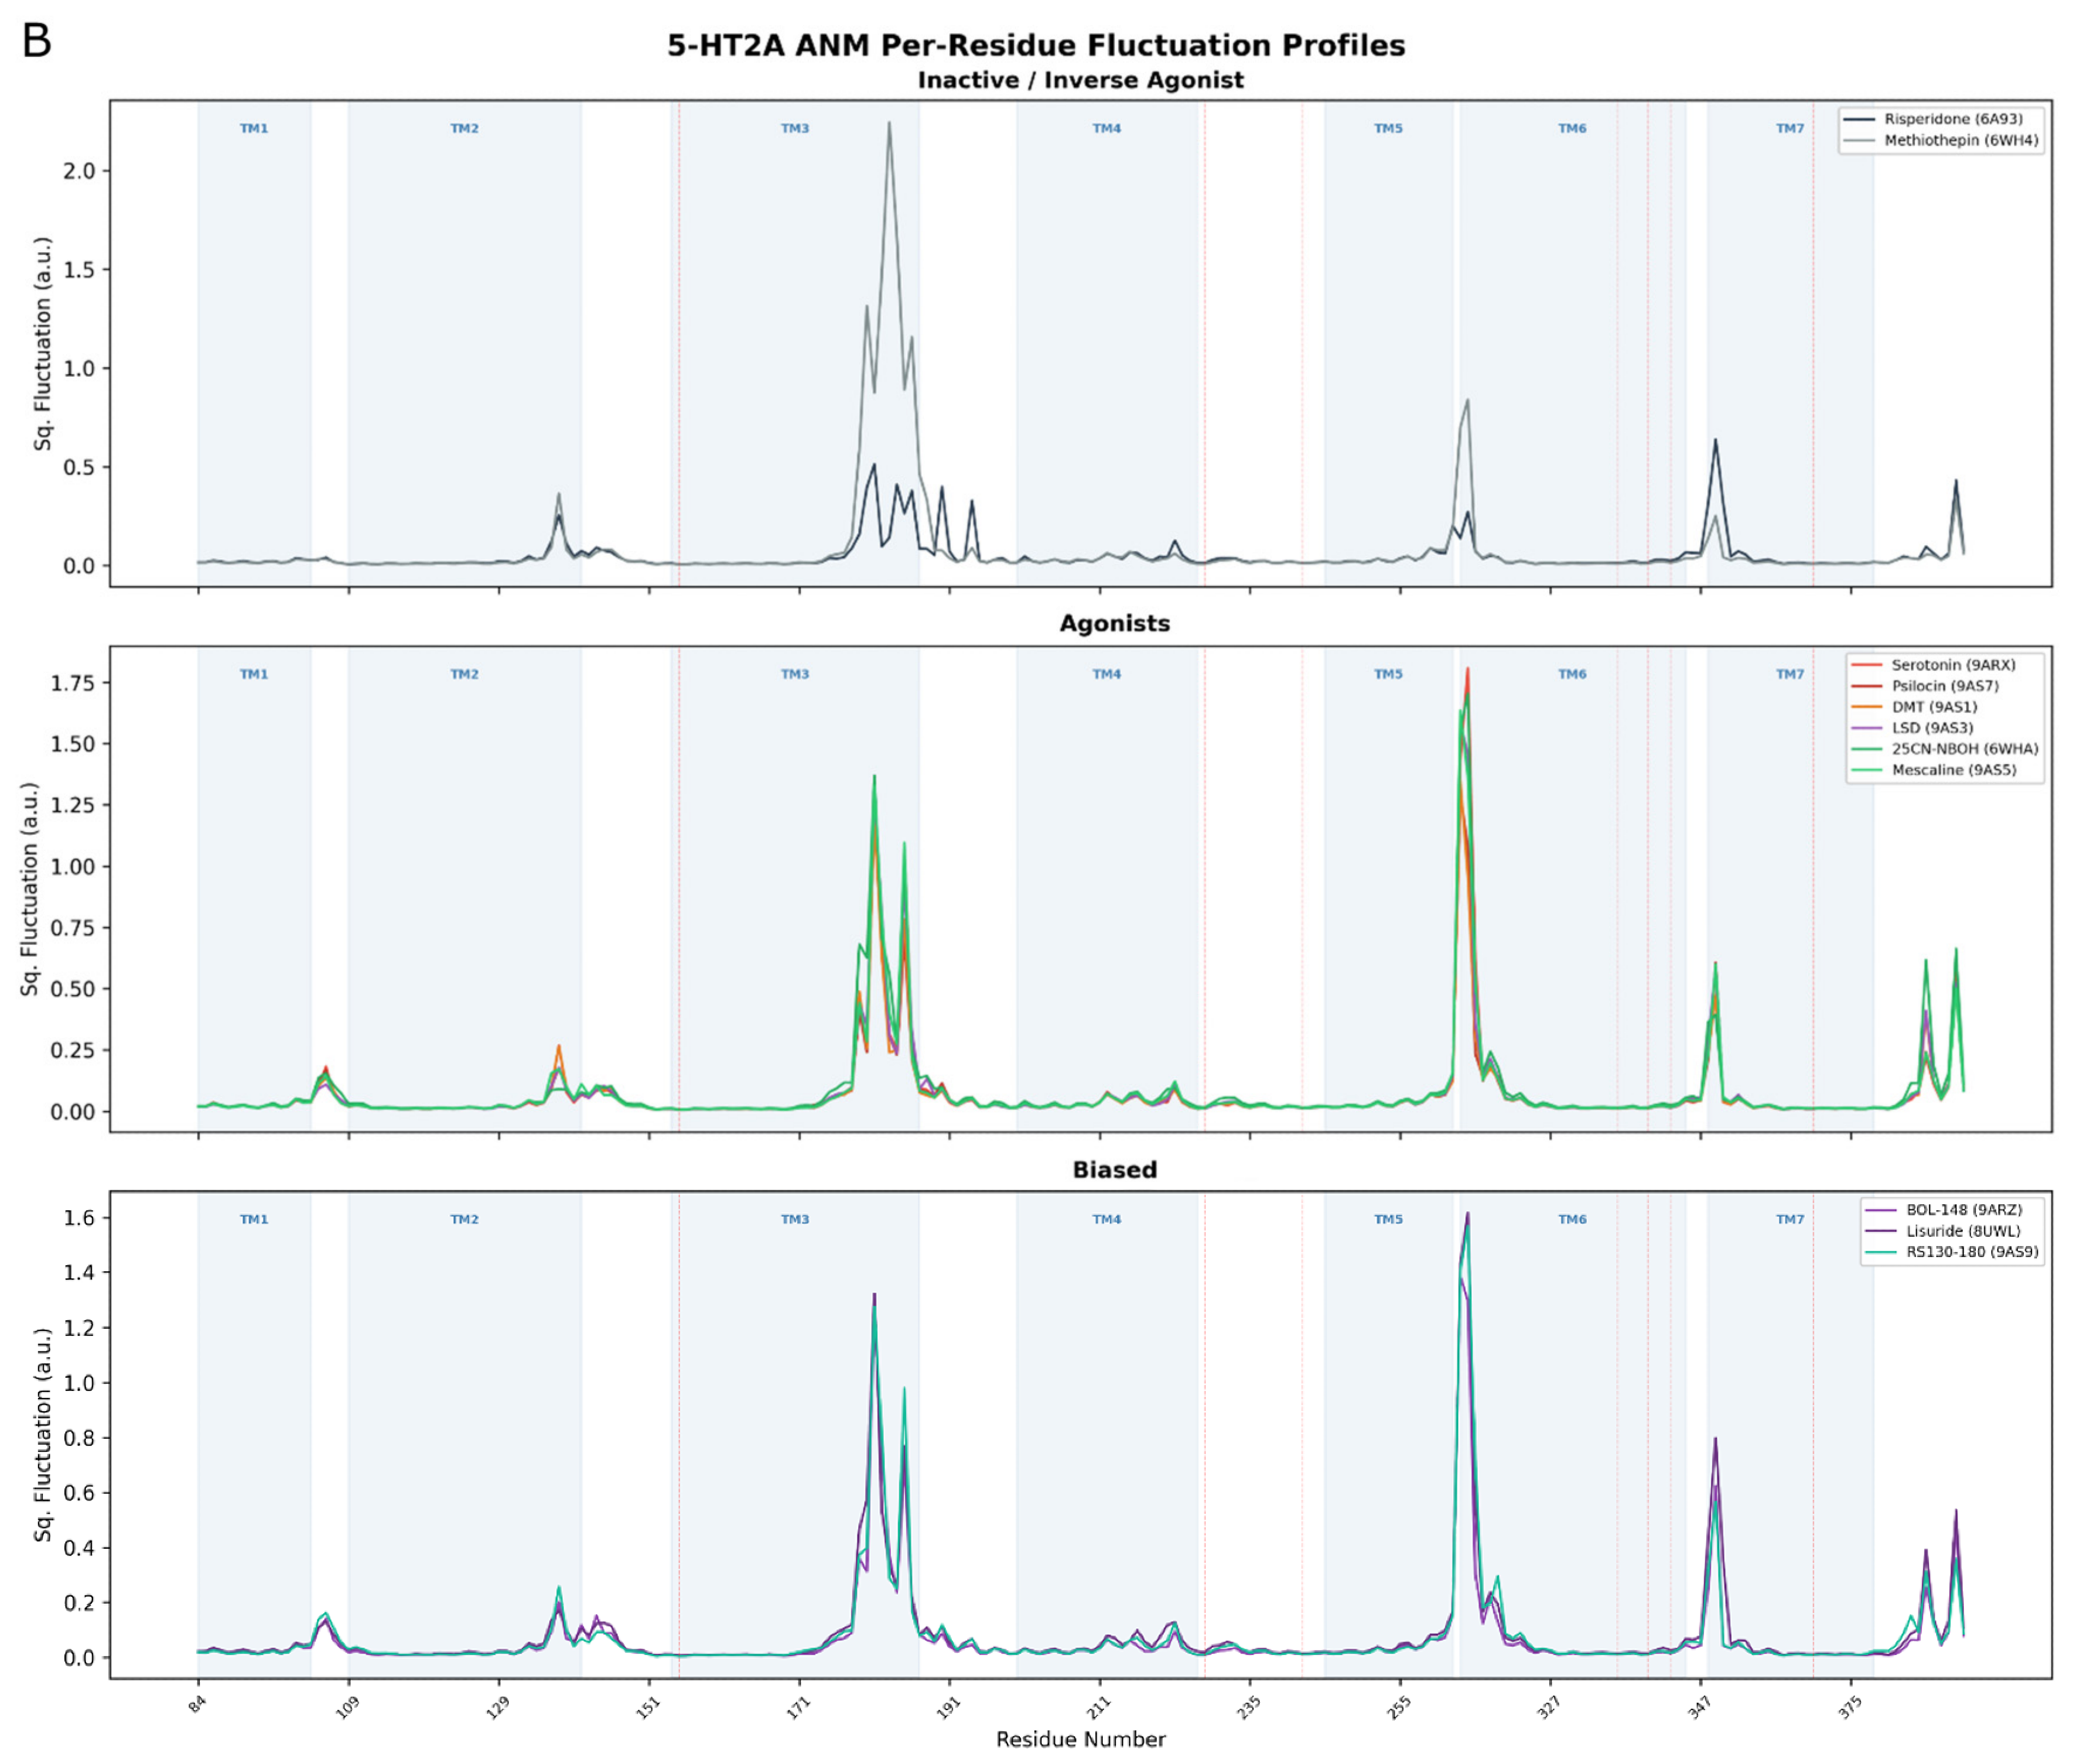Image resolution: width=2073 pixels, height=1764 pixels.
Task: Click the Residue Number axis label
Action: (1080, 1739)
